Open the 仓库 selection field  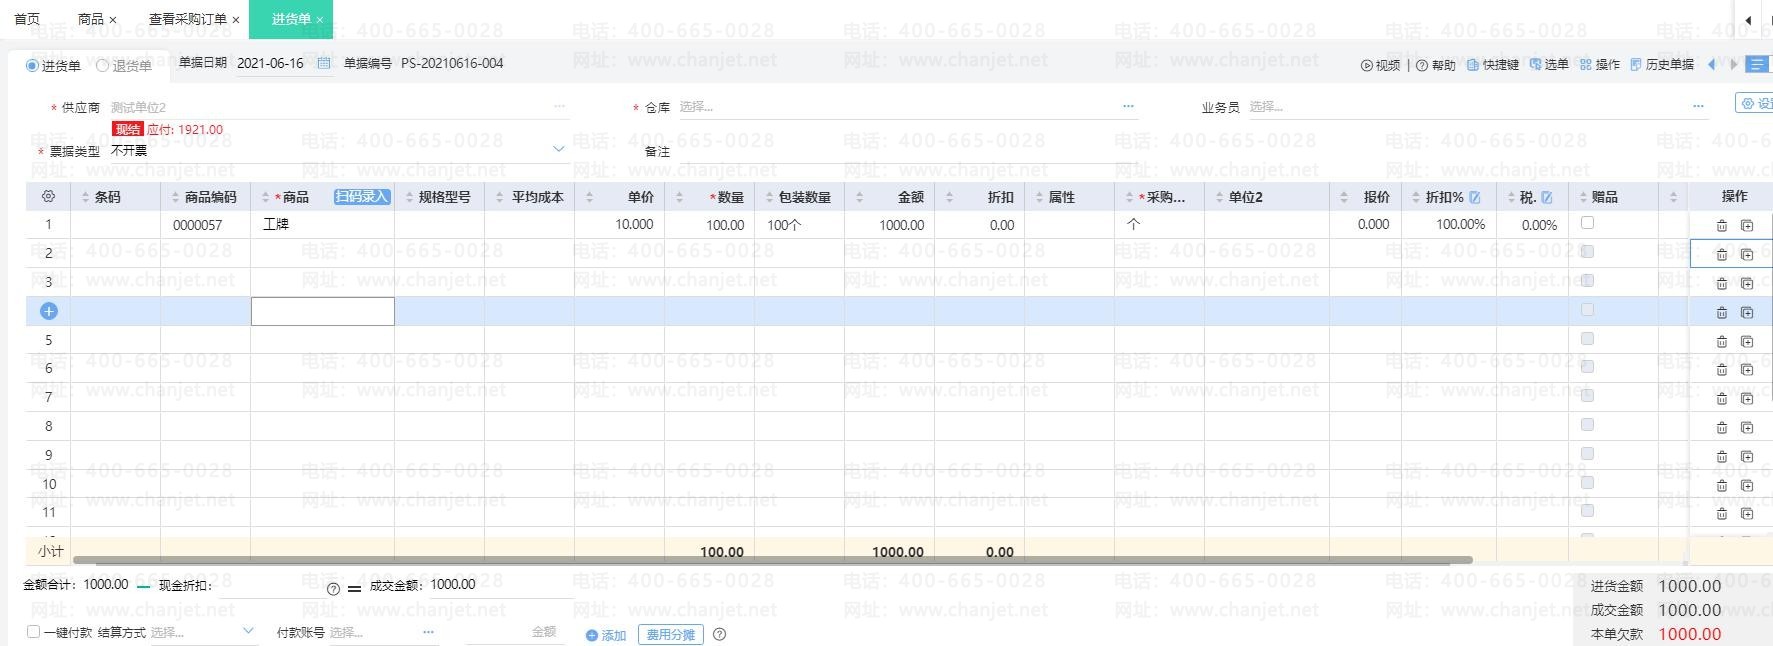[900, 107]
